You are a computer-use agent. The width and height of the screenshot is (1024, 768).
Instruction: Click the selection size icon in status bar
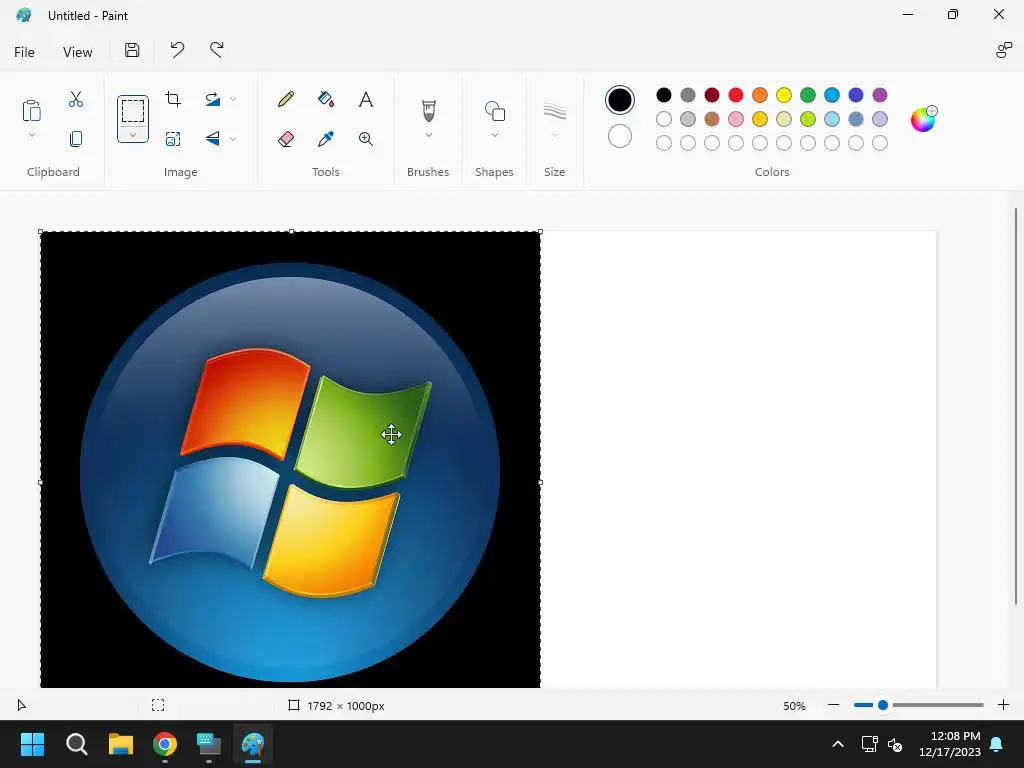tap(158, 705)
